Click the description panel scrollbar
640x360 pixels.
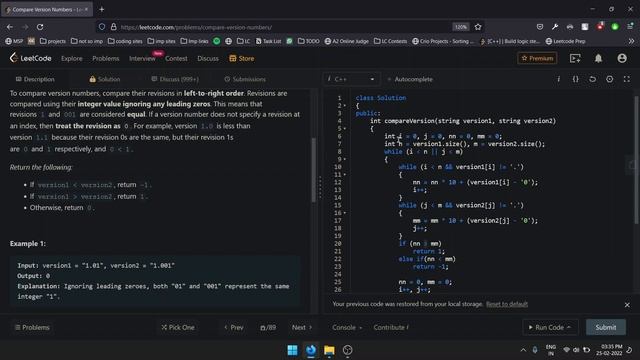point(313,169)
